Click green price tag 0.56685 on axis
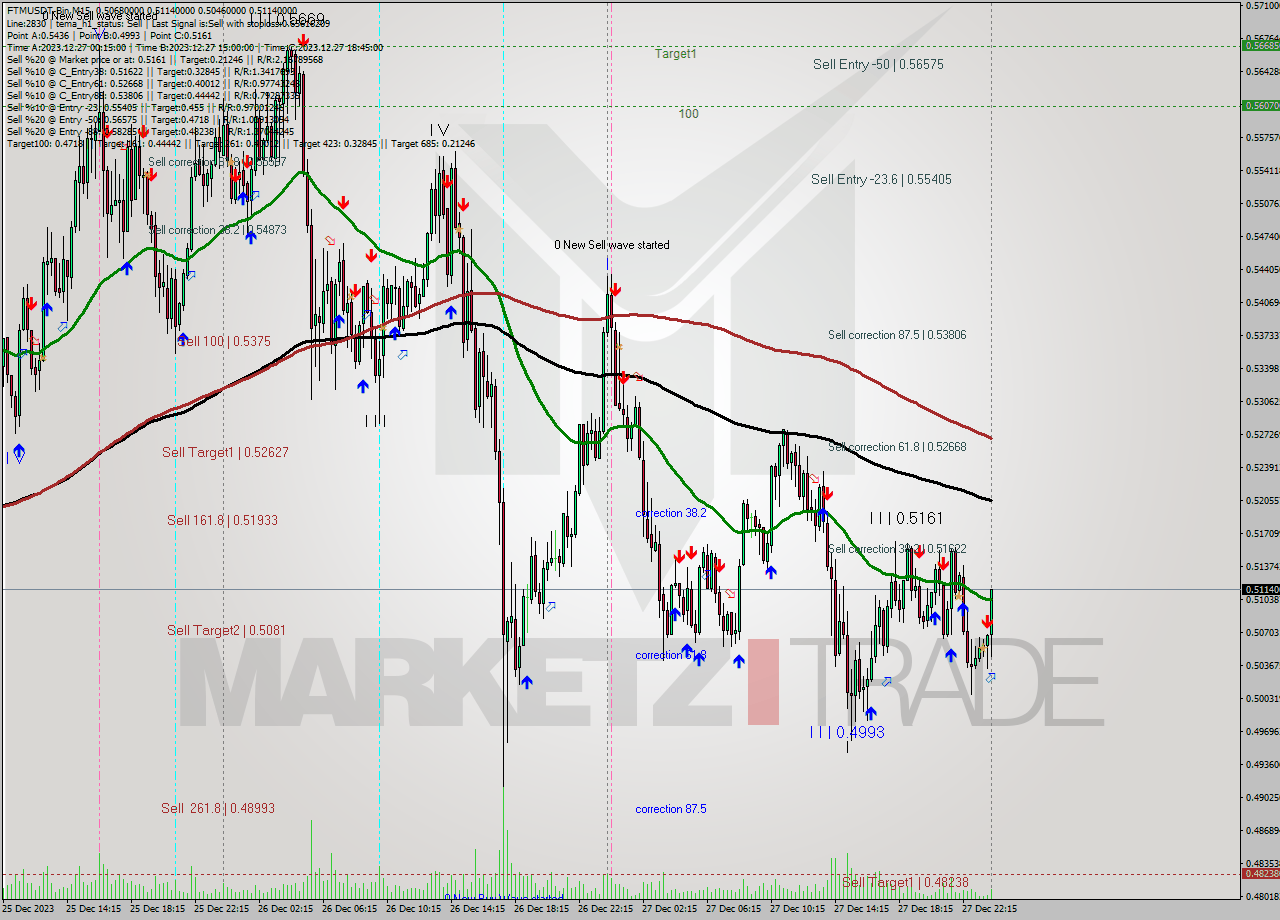1280x920 pixels. pos(1260,45)
